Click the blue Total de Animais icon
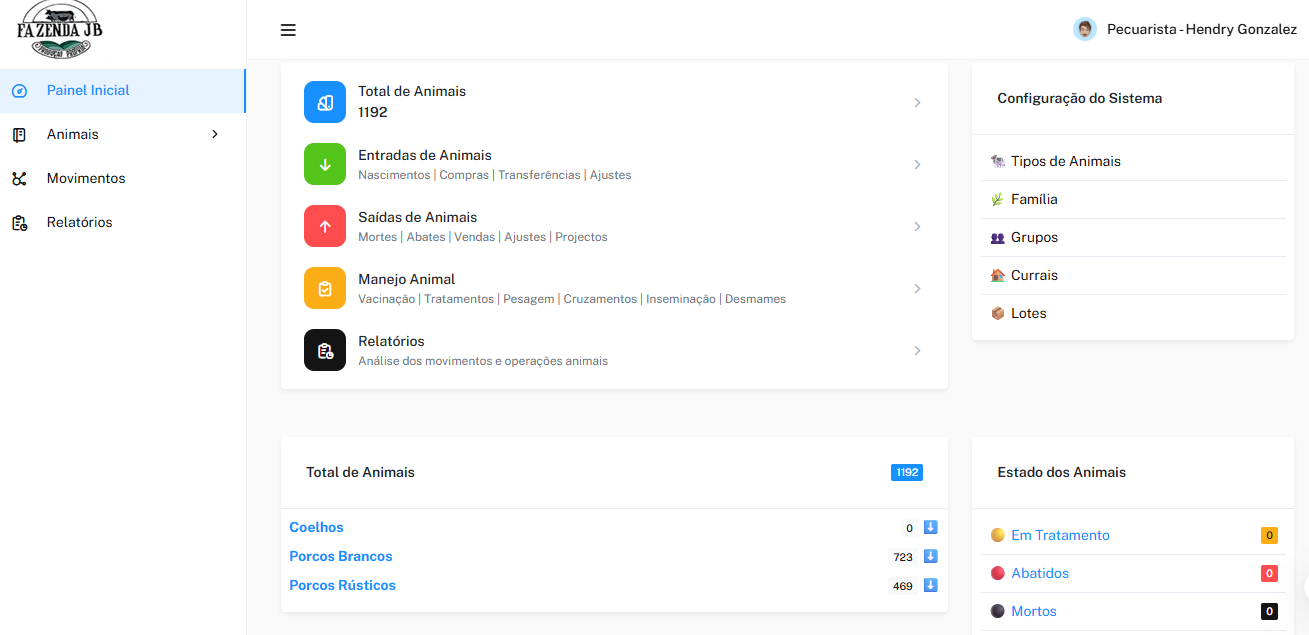Screen dimensions: 1309x635 (x=325, y=102)
